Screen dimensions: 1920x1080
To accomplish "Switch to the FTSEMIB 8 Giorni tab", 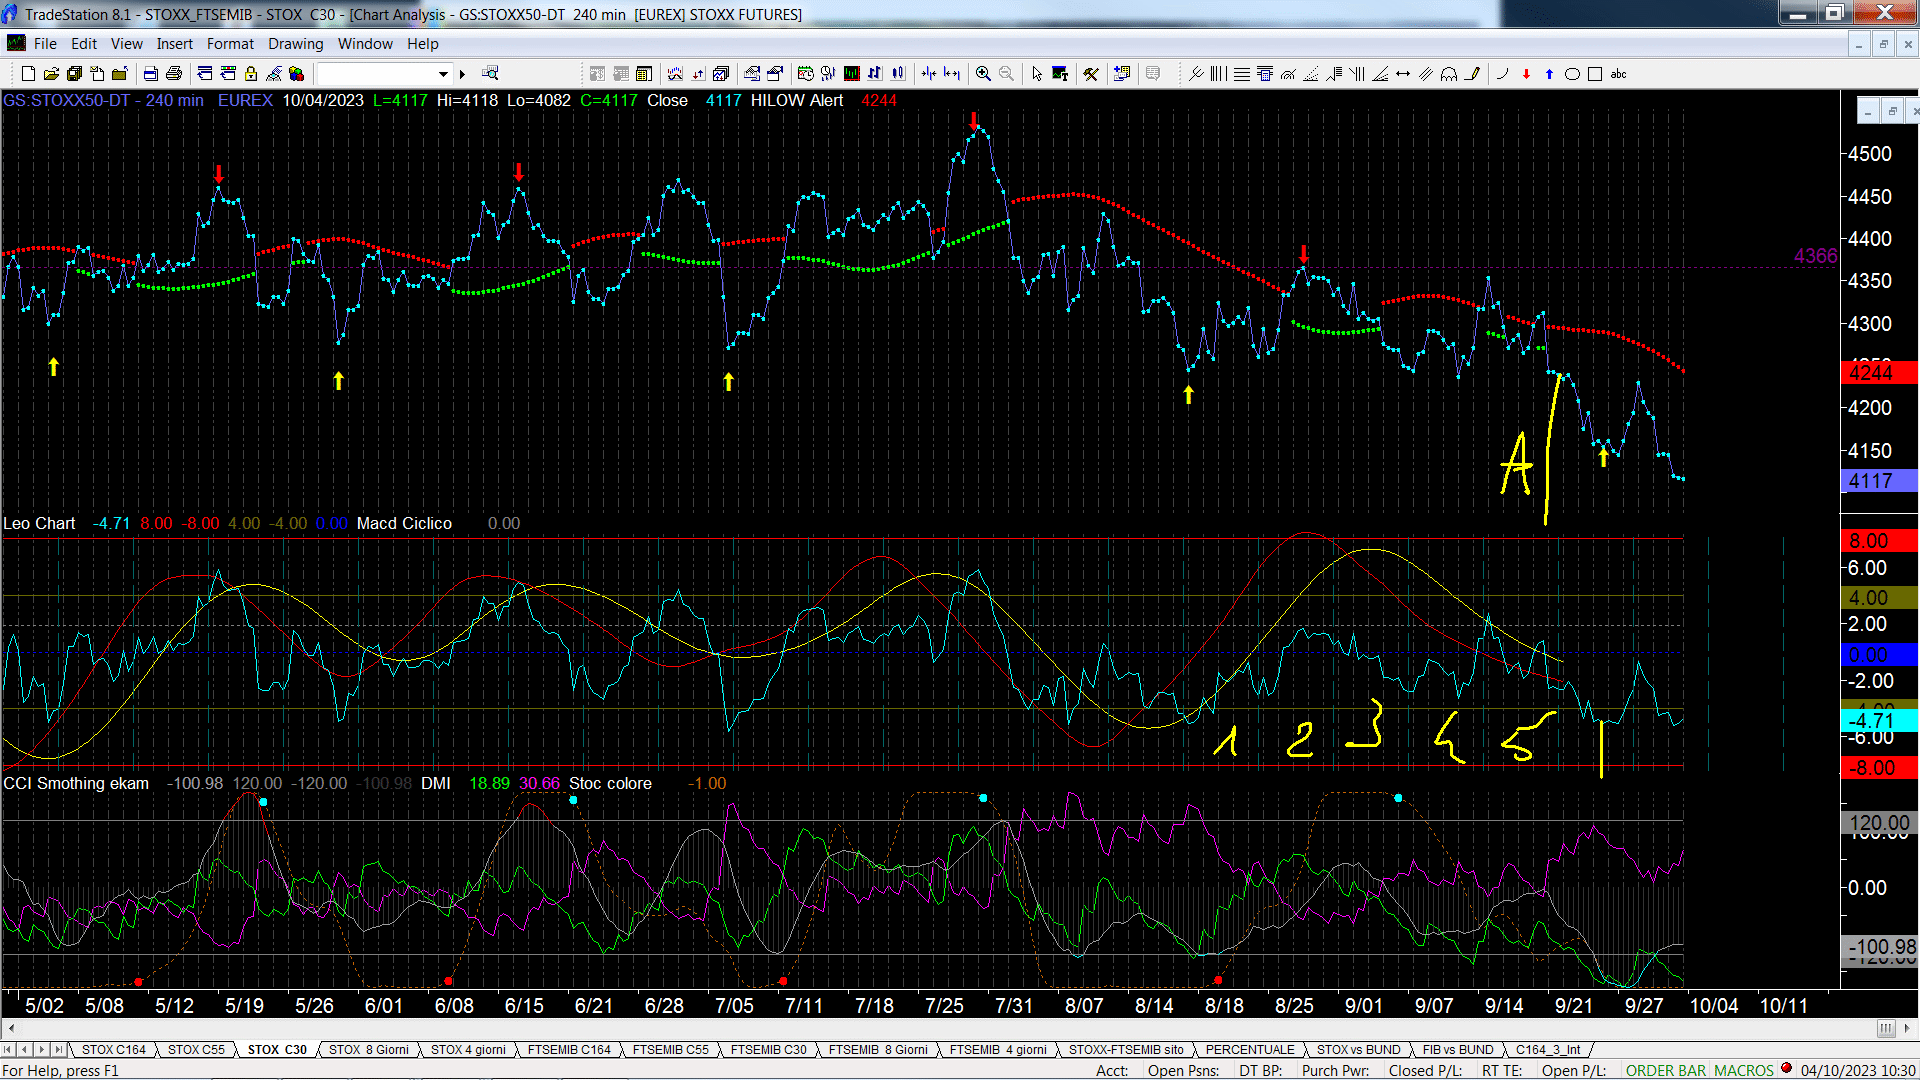I will tap(878, 1050).
